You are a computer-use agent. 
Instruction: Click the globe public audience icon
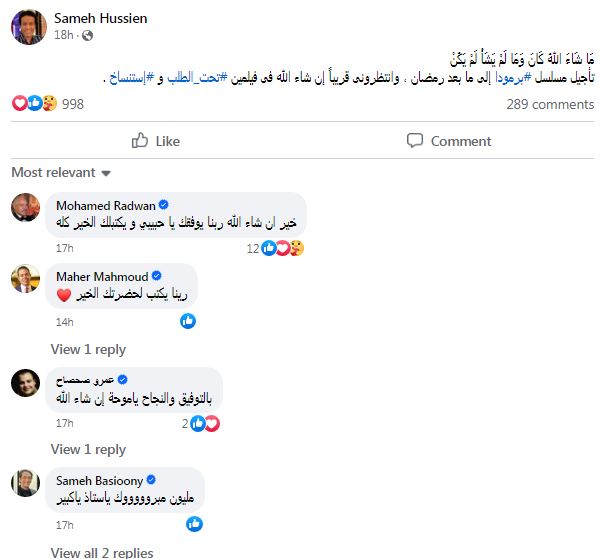point(88,36)
